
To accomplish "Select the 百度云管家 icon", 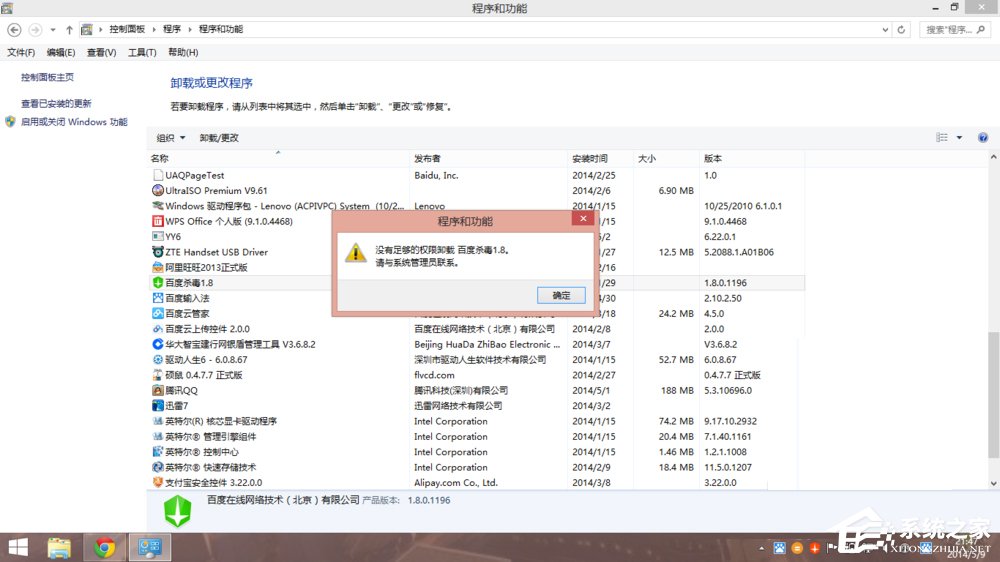I will (158, 313).
